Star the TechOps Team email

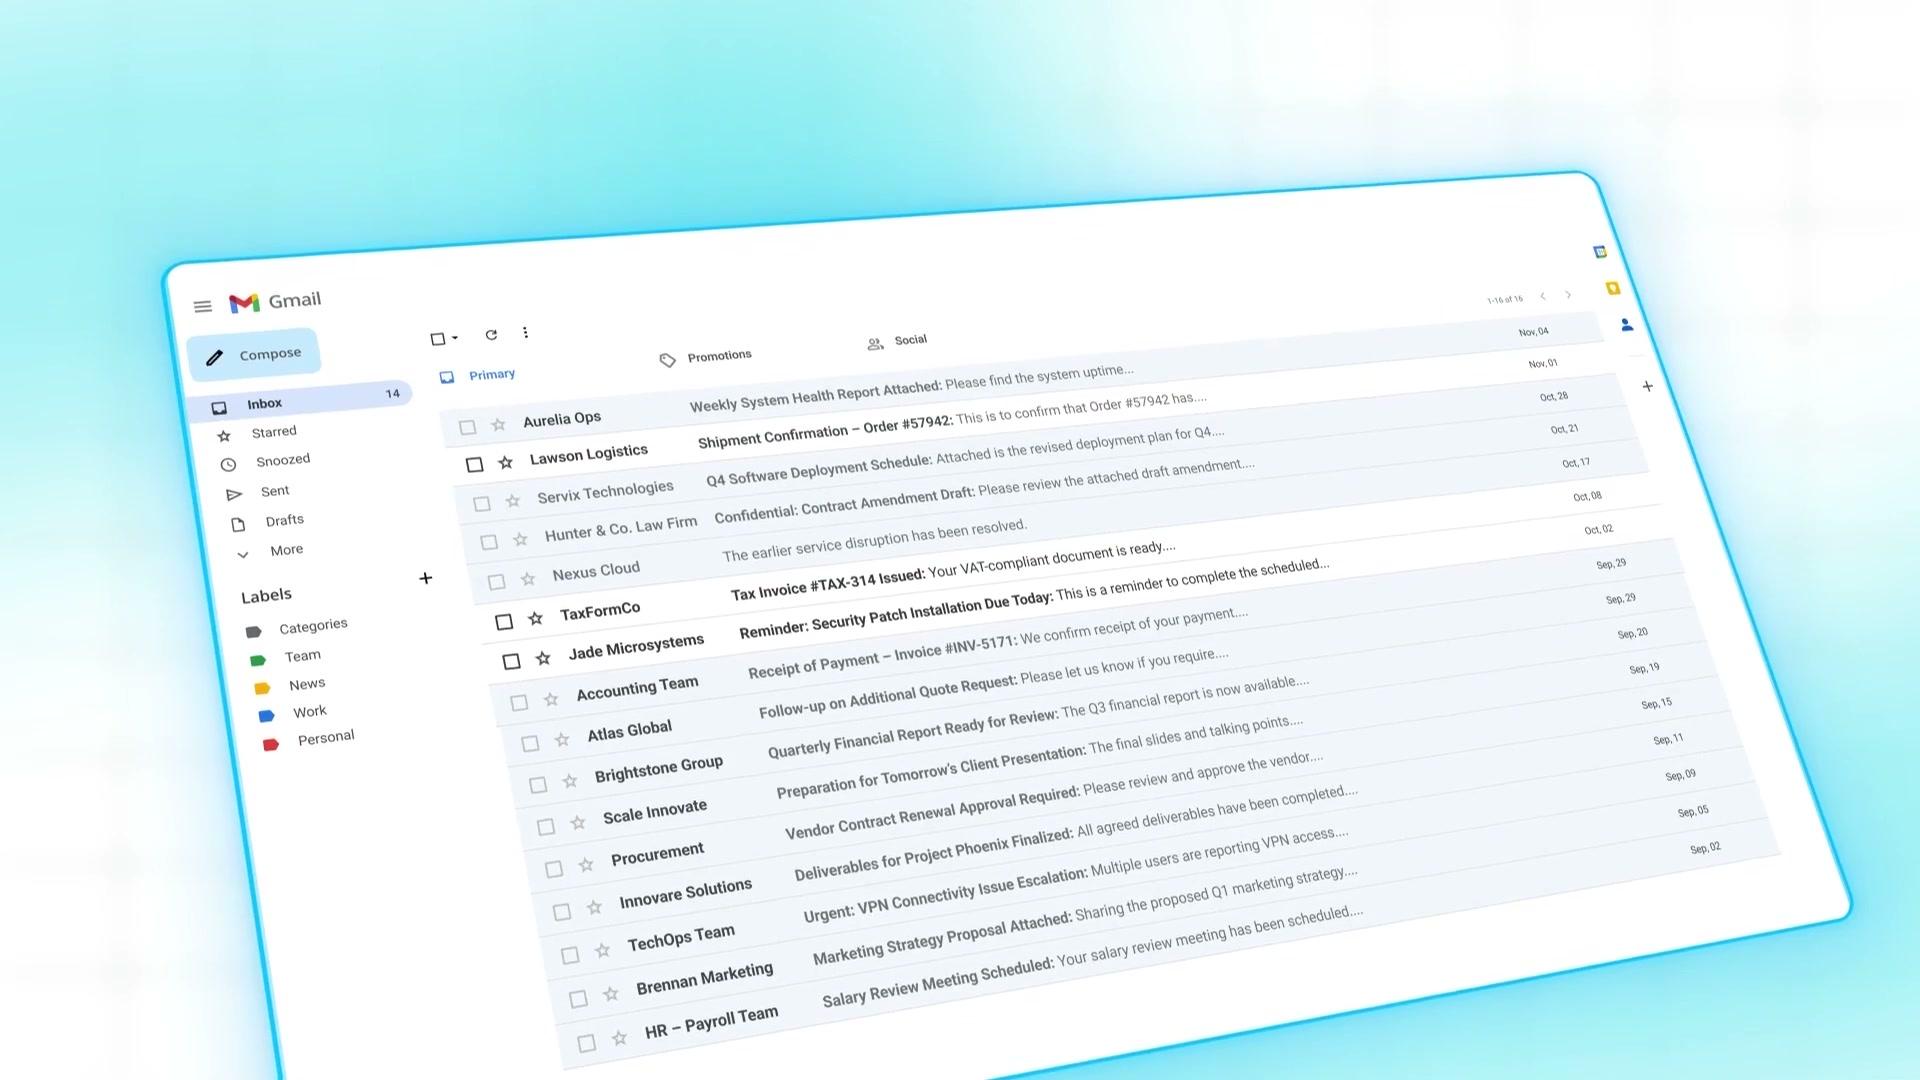click(x=602, y=950)
